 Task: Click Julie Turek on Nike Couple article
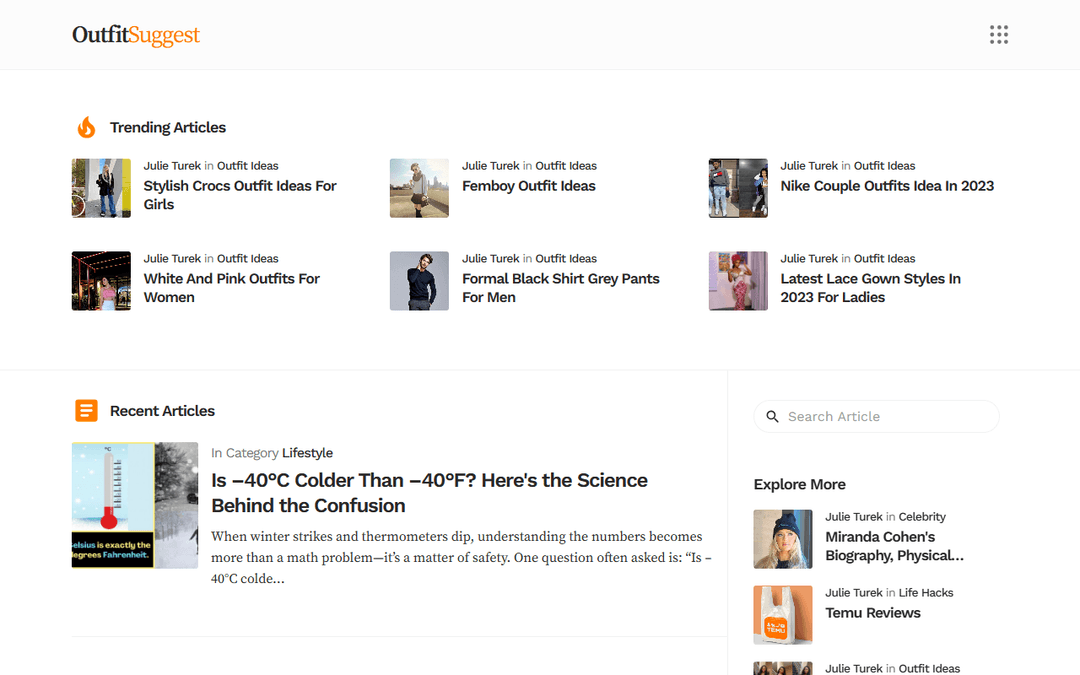(x=809, y=165)
